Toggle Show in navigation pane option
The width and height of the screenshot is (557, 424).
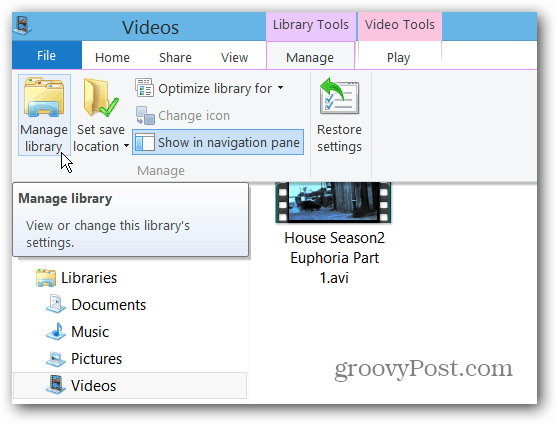[x=218, y=142]
